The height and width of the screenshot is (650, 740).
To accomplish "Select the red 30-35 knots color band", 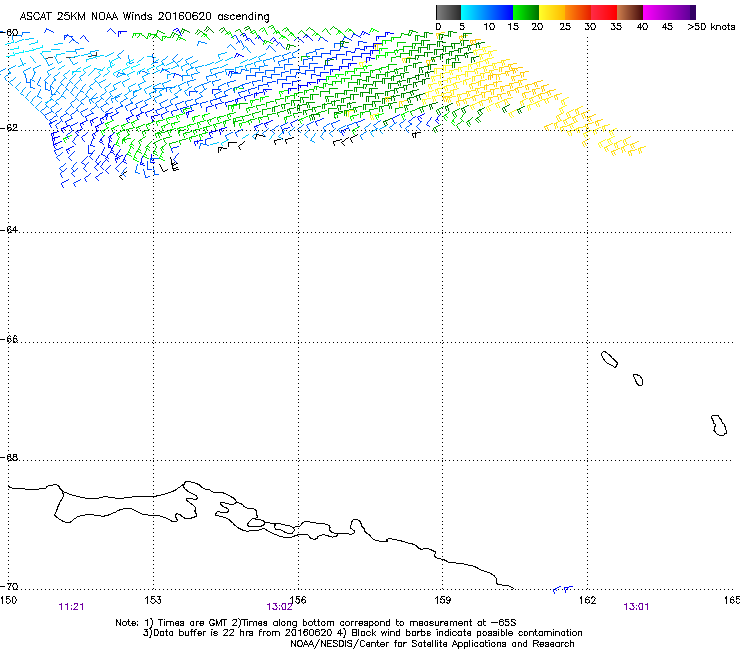I will pos(604,12).
